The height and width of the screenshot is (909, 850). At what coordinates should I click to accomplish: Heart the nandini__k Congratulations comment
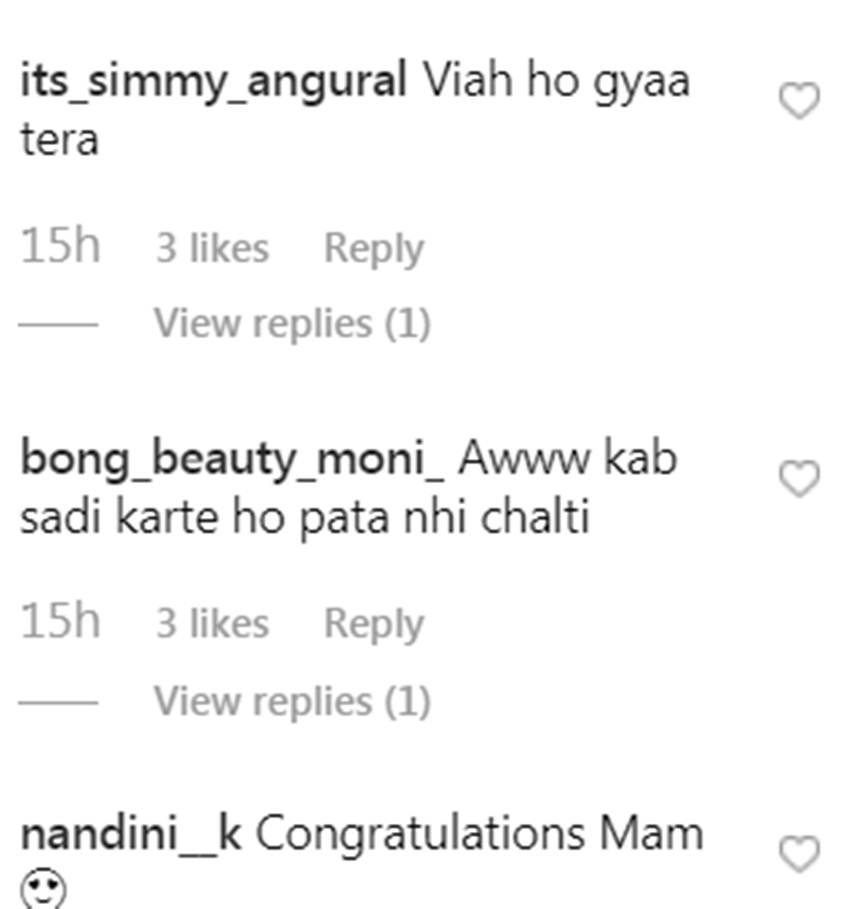click(798, 855)
